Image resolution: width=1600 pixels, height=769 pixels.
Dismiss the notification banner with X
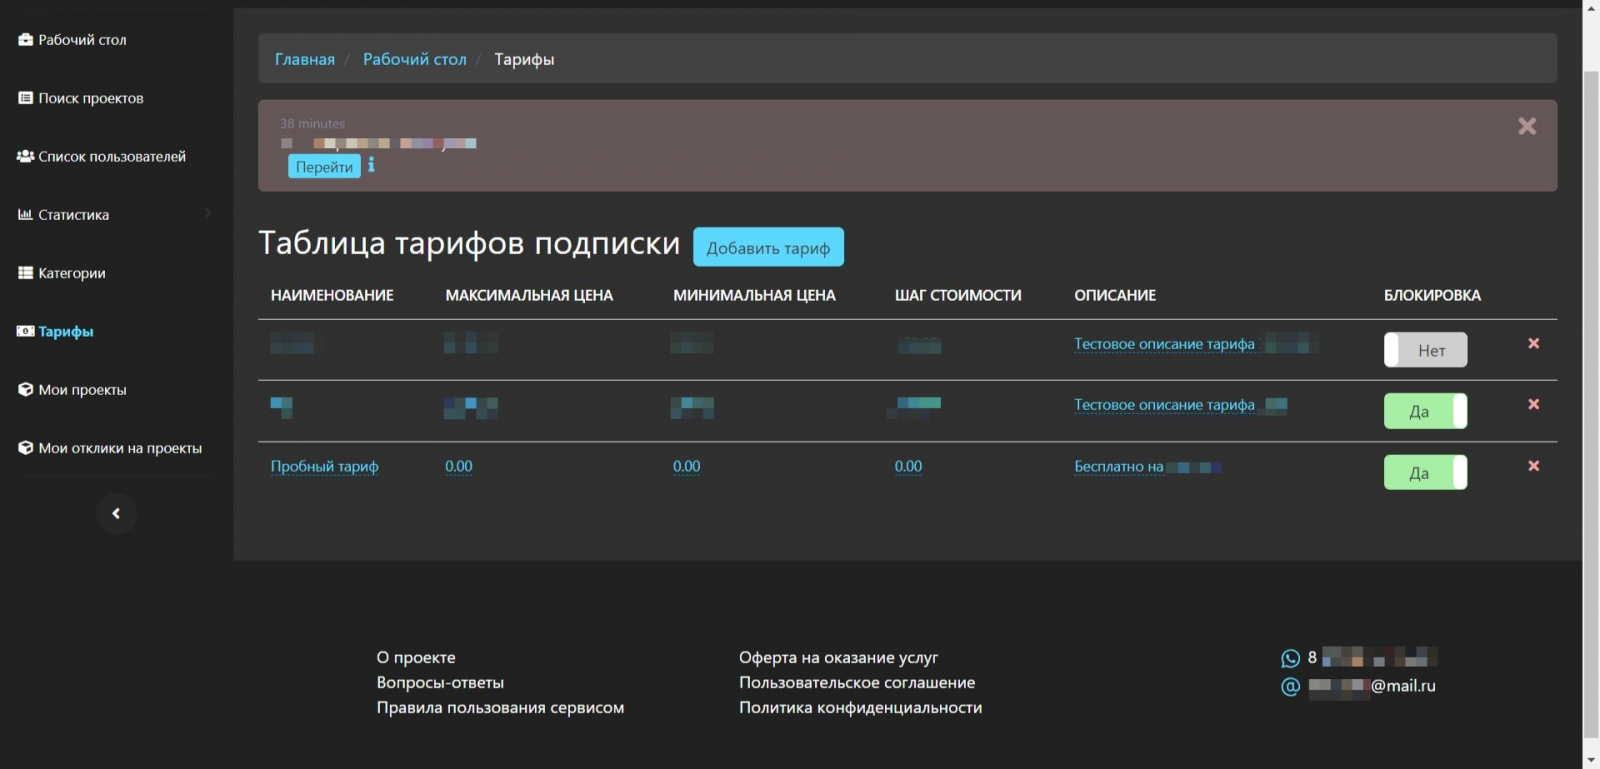coord(1526,126)
